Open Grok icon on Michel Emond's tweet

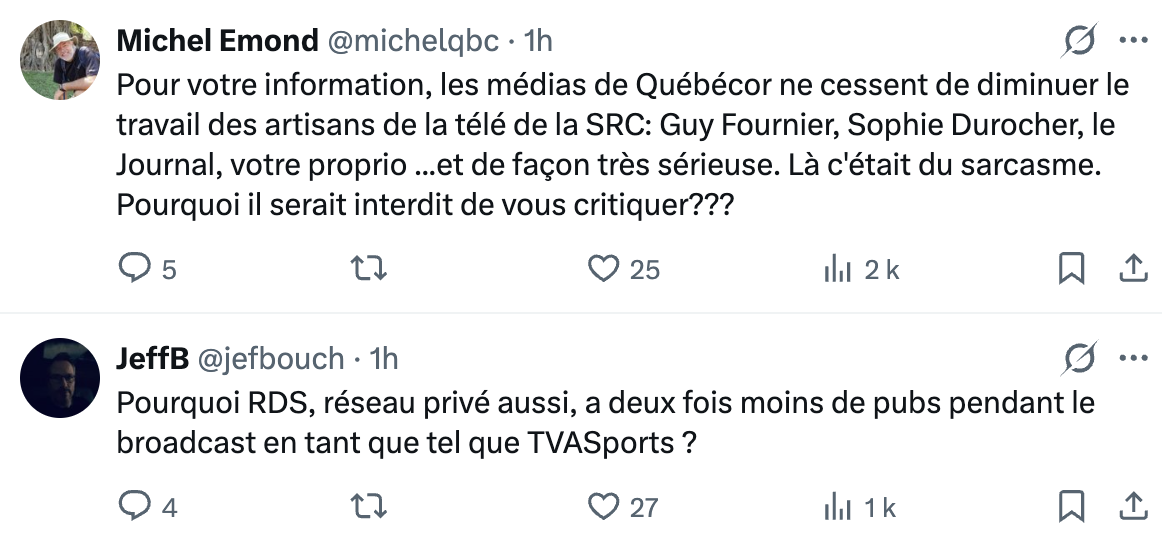1080,40
